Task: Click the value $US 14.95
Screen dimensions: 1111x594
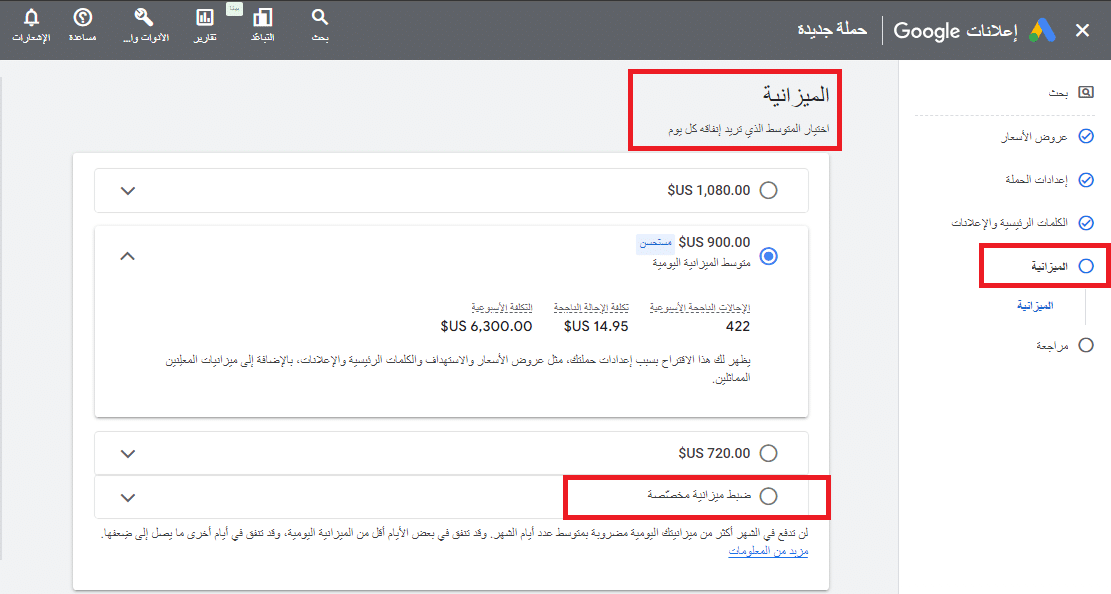Action: pyautogui.click(x=596, y=326)
